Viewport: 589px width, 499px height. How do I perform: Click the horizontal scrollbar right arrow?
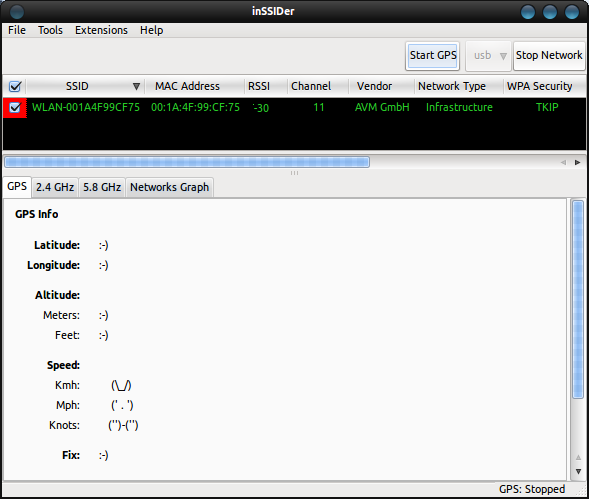[577, 162]
